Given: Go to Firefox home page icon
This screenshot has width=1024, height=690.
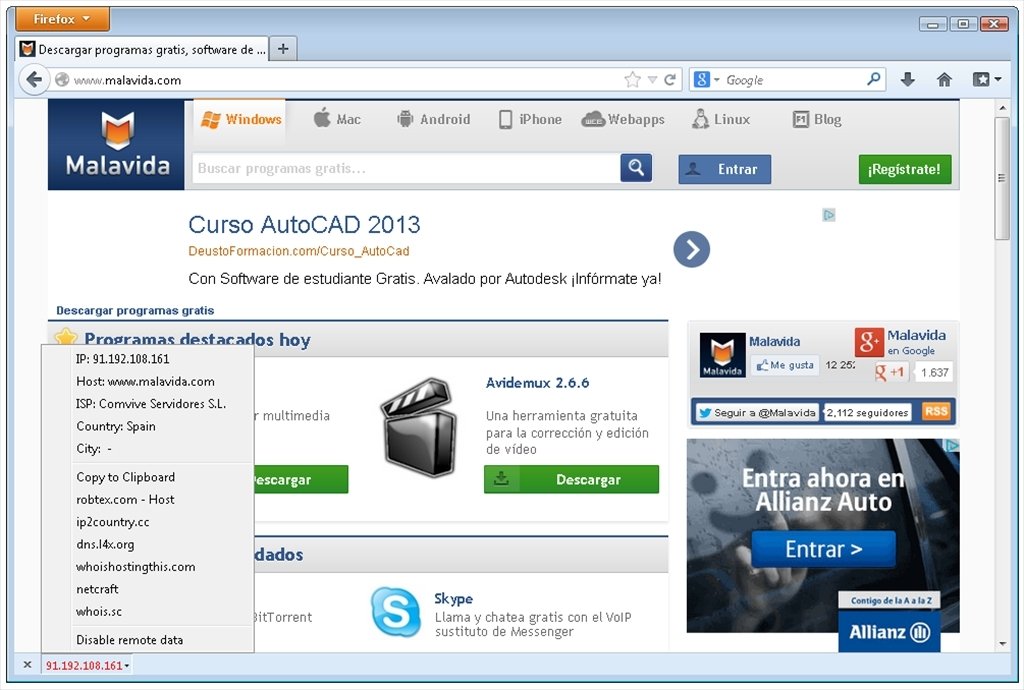Looking at the screenshot, I should 944,80.
